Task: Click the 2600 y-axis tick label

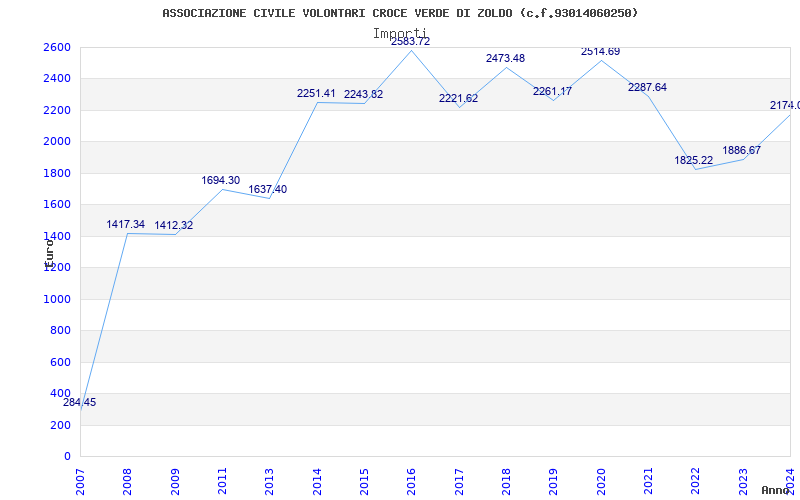Action: pyautogui.click(x=57, y=48)
